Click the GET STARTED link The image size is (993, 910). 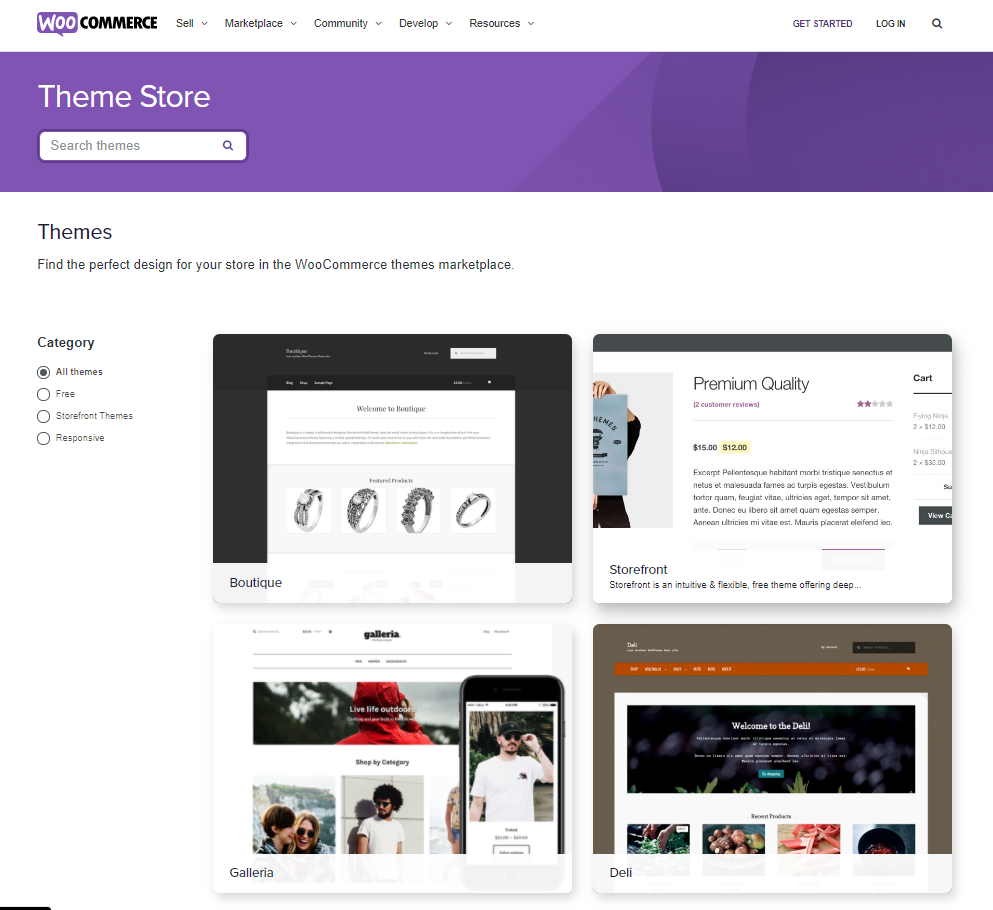click(x=822, y=23)
